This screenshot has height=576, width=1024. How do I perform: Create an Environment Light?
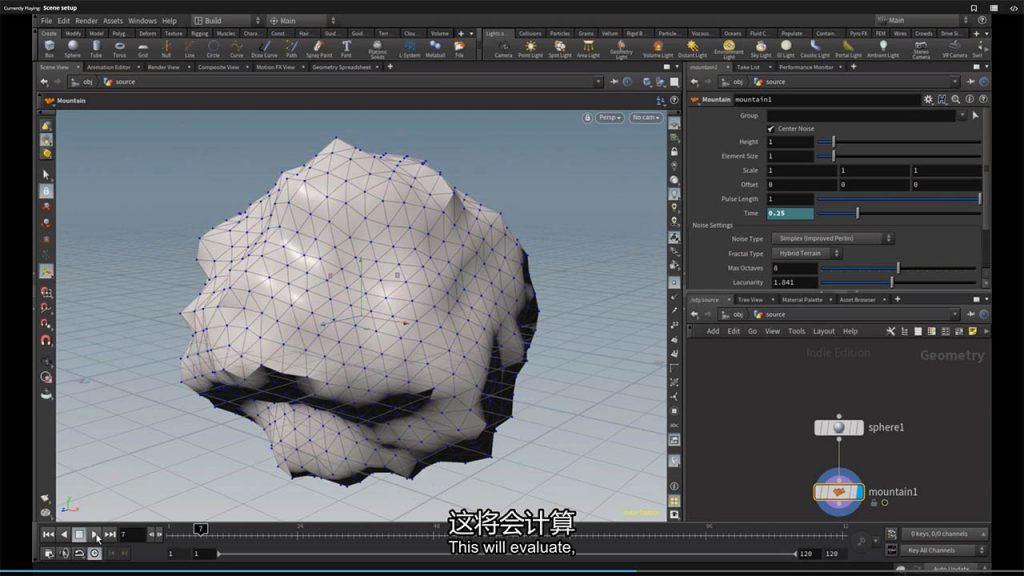(x=729, y=49)
